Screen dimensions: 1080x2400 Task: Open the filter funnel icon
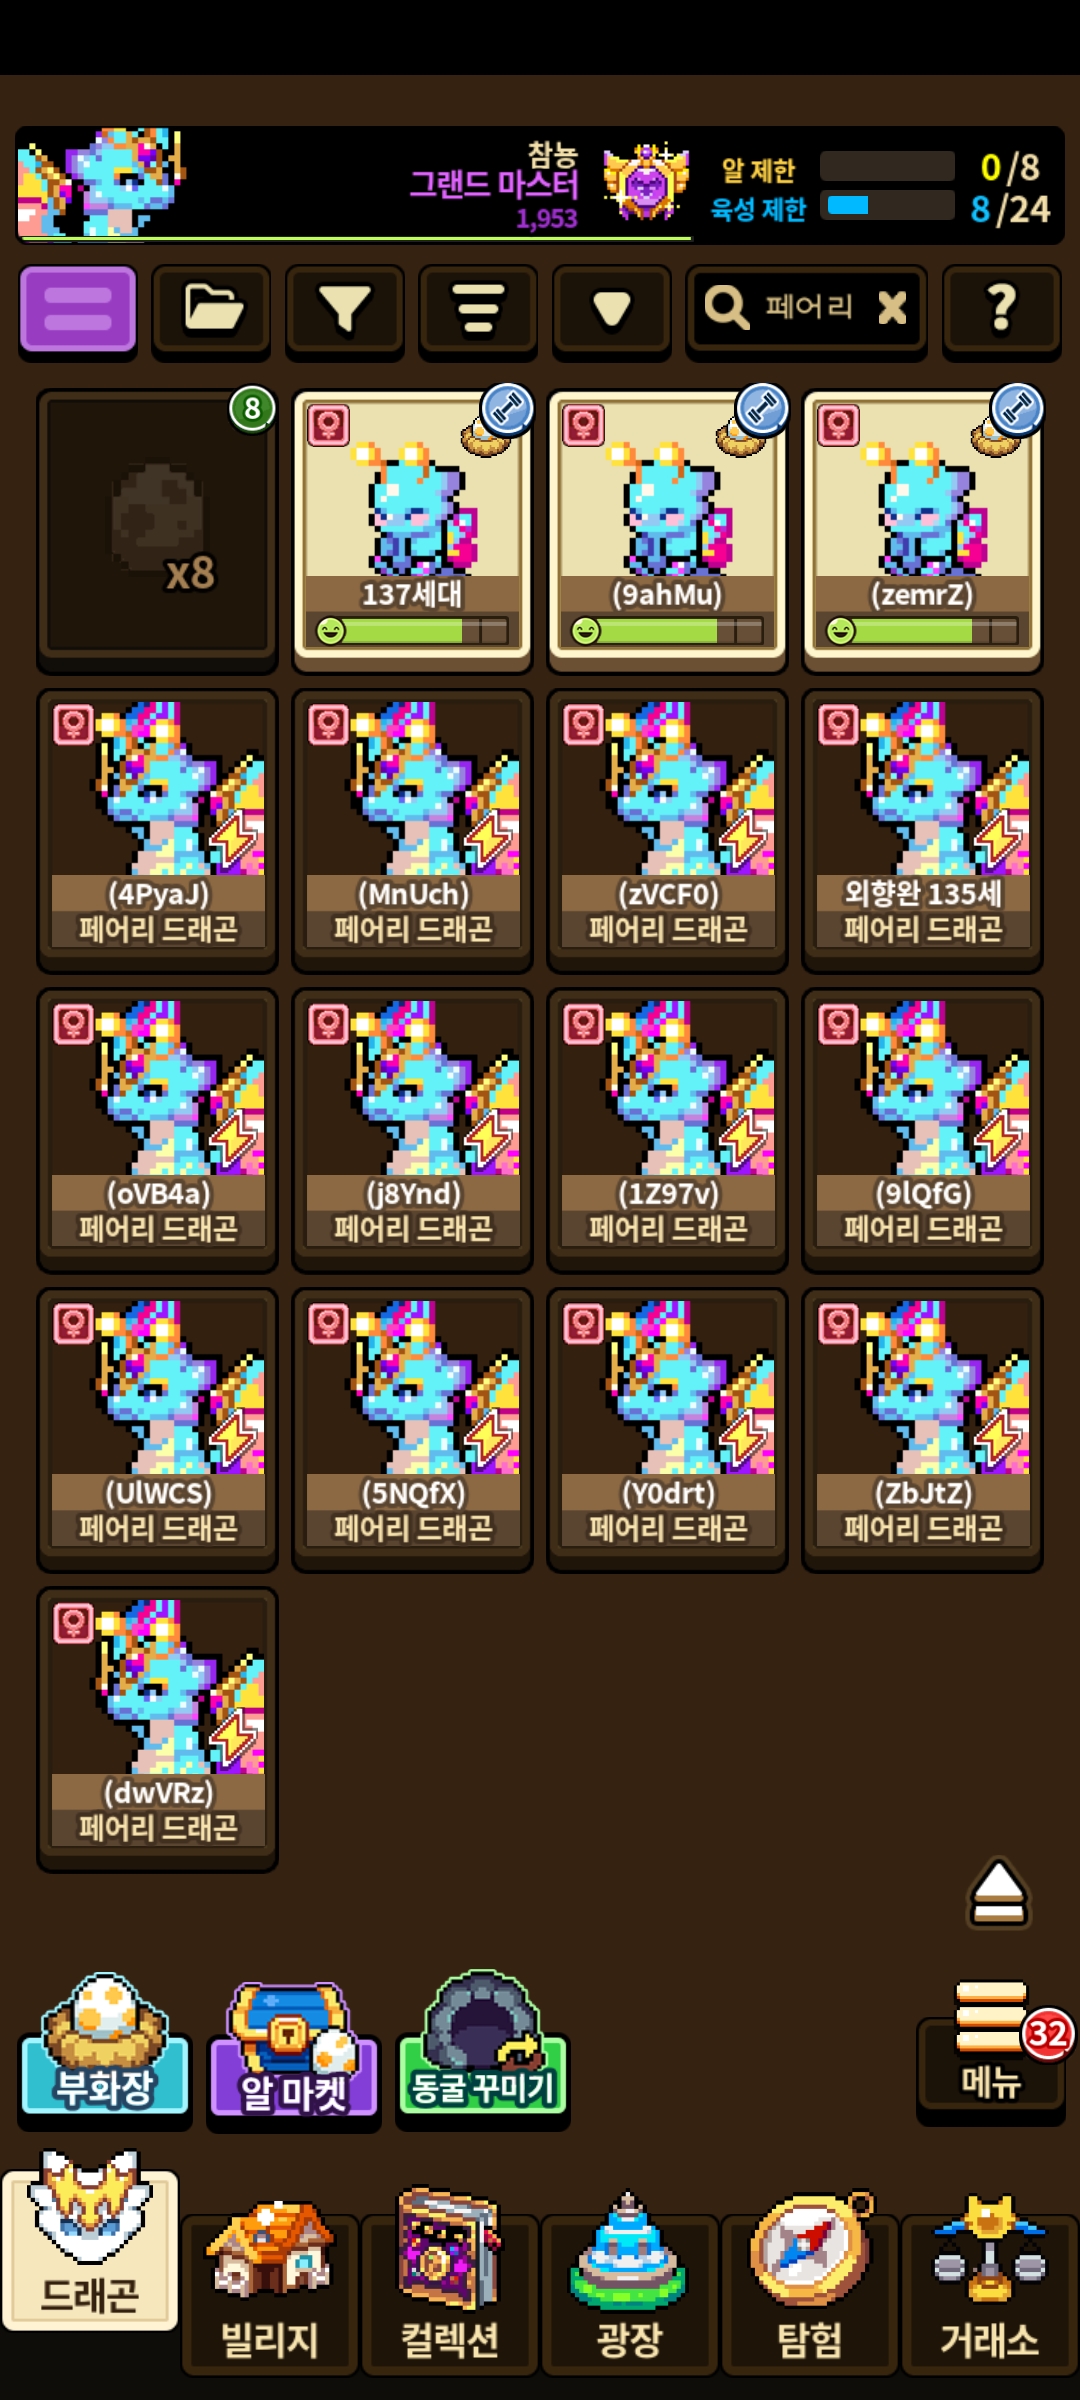pos(344,309)
